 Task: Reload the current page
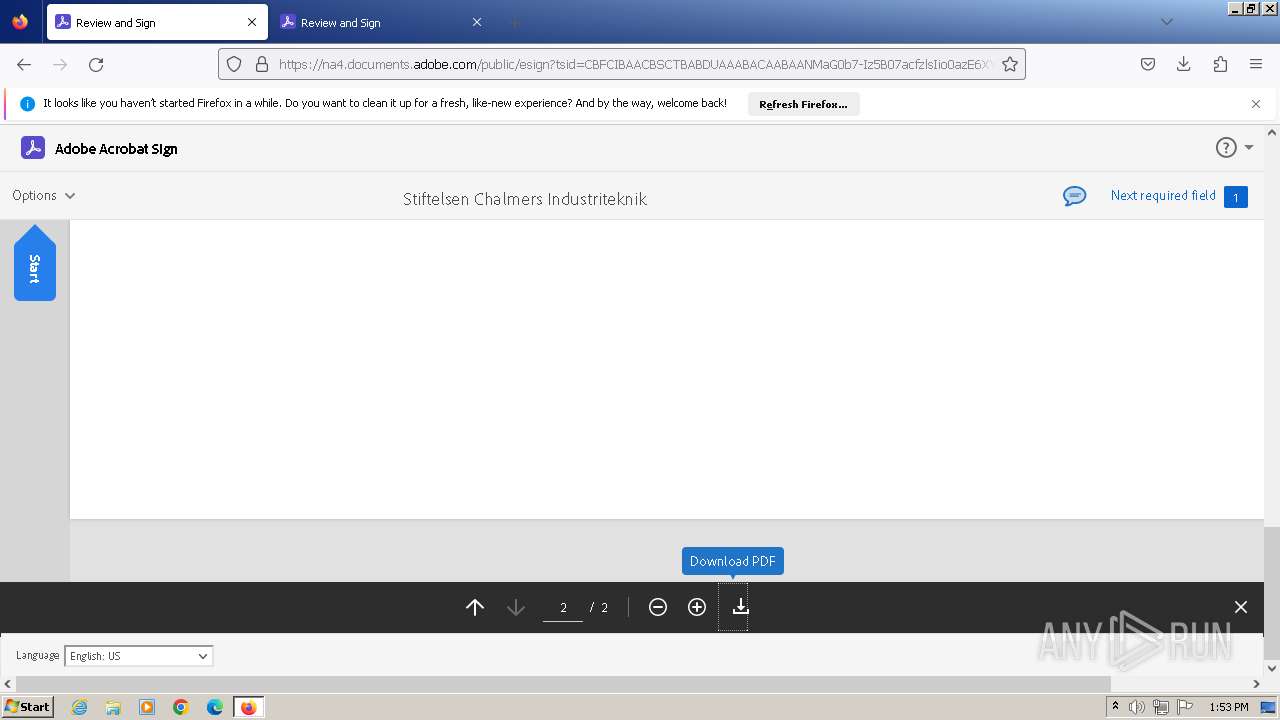pyautogui.click(x=96, y=64)
